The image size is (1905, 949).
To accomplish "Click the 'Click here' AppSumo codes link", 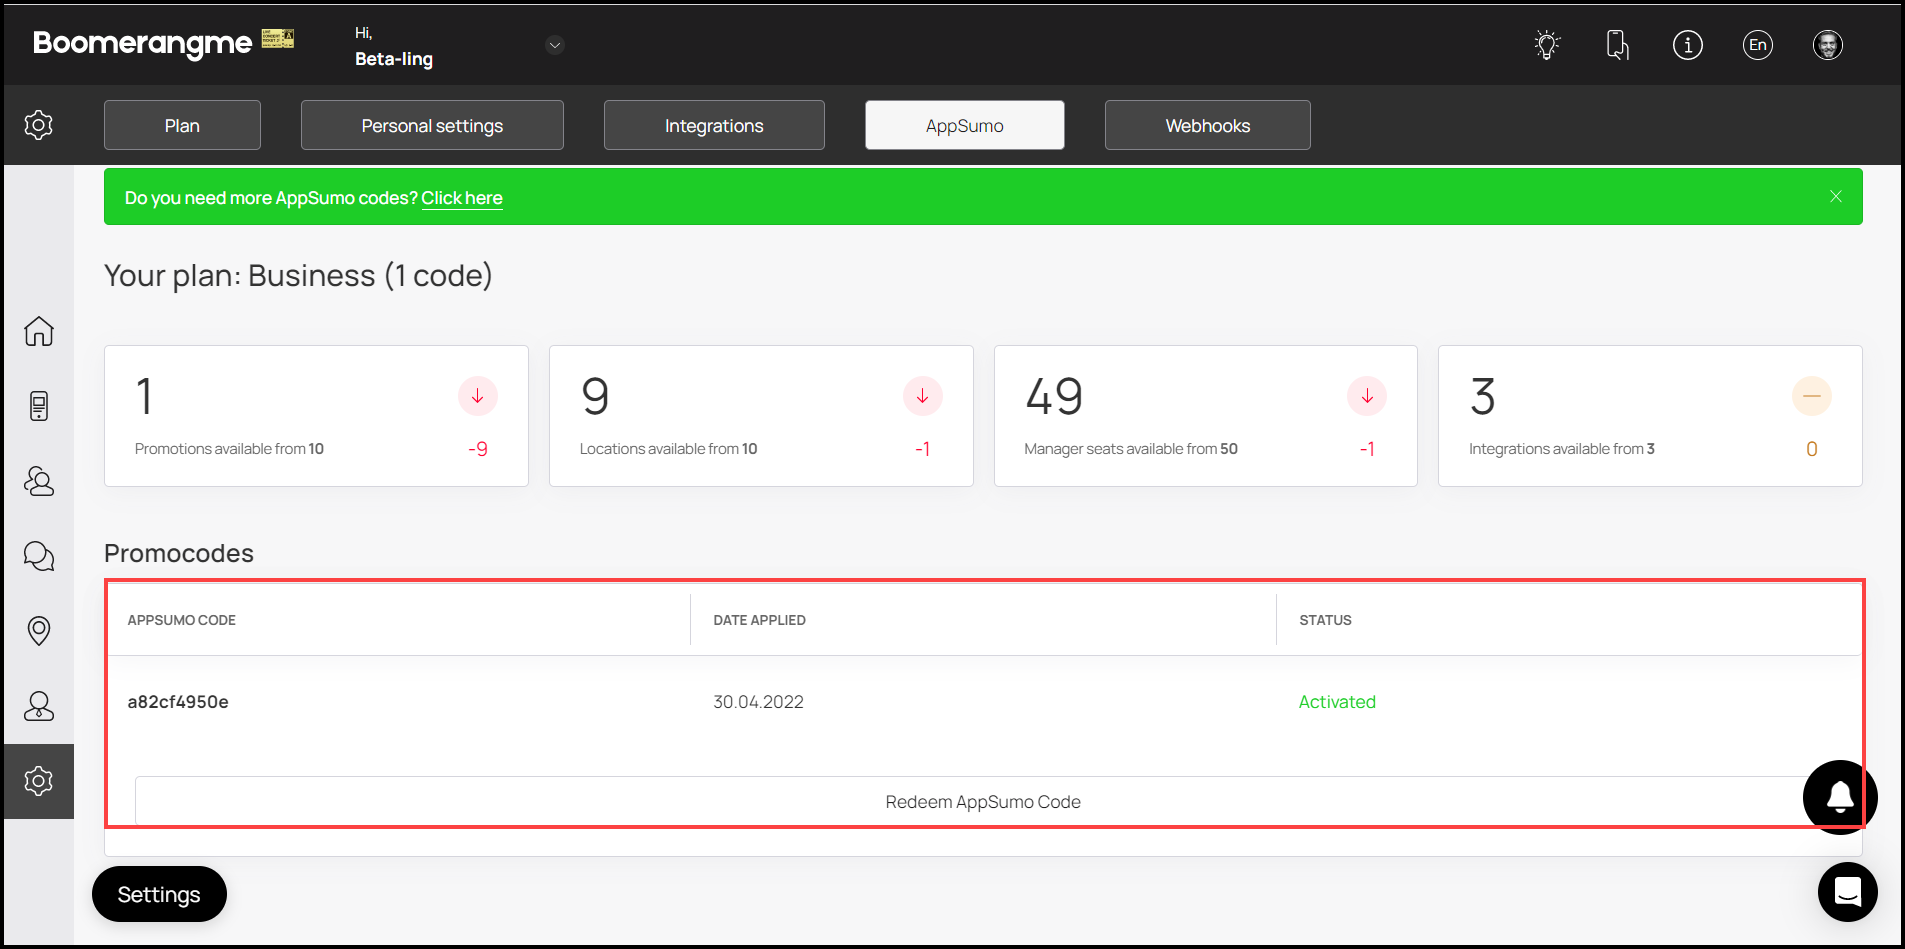I will point(461,198).
